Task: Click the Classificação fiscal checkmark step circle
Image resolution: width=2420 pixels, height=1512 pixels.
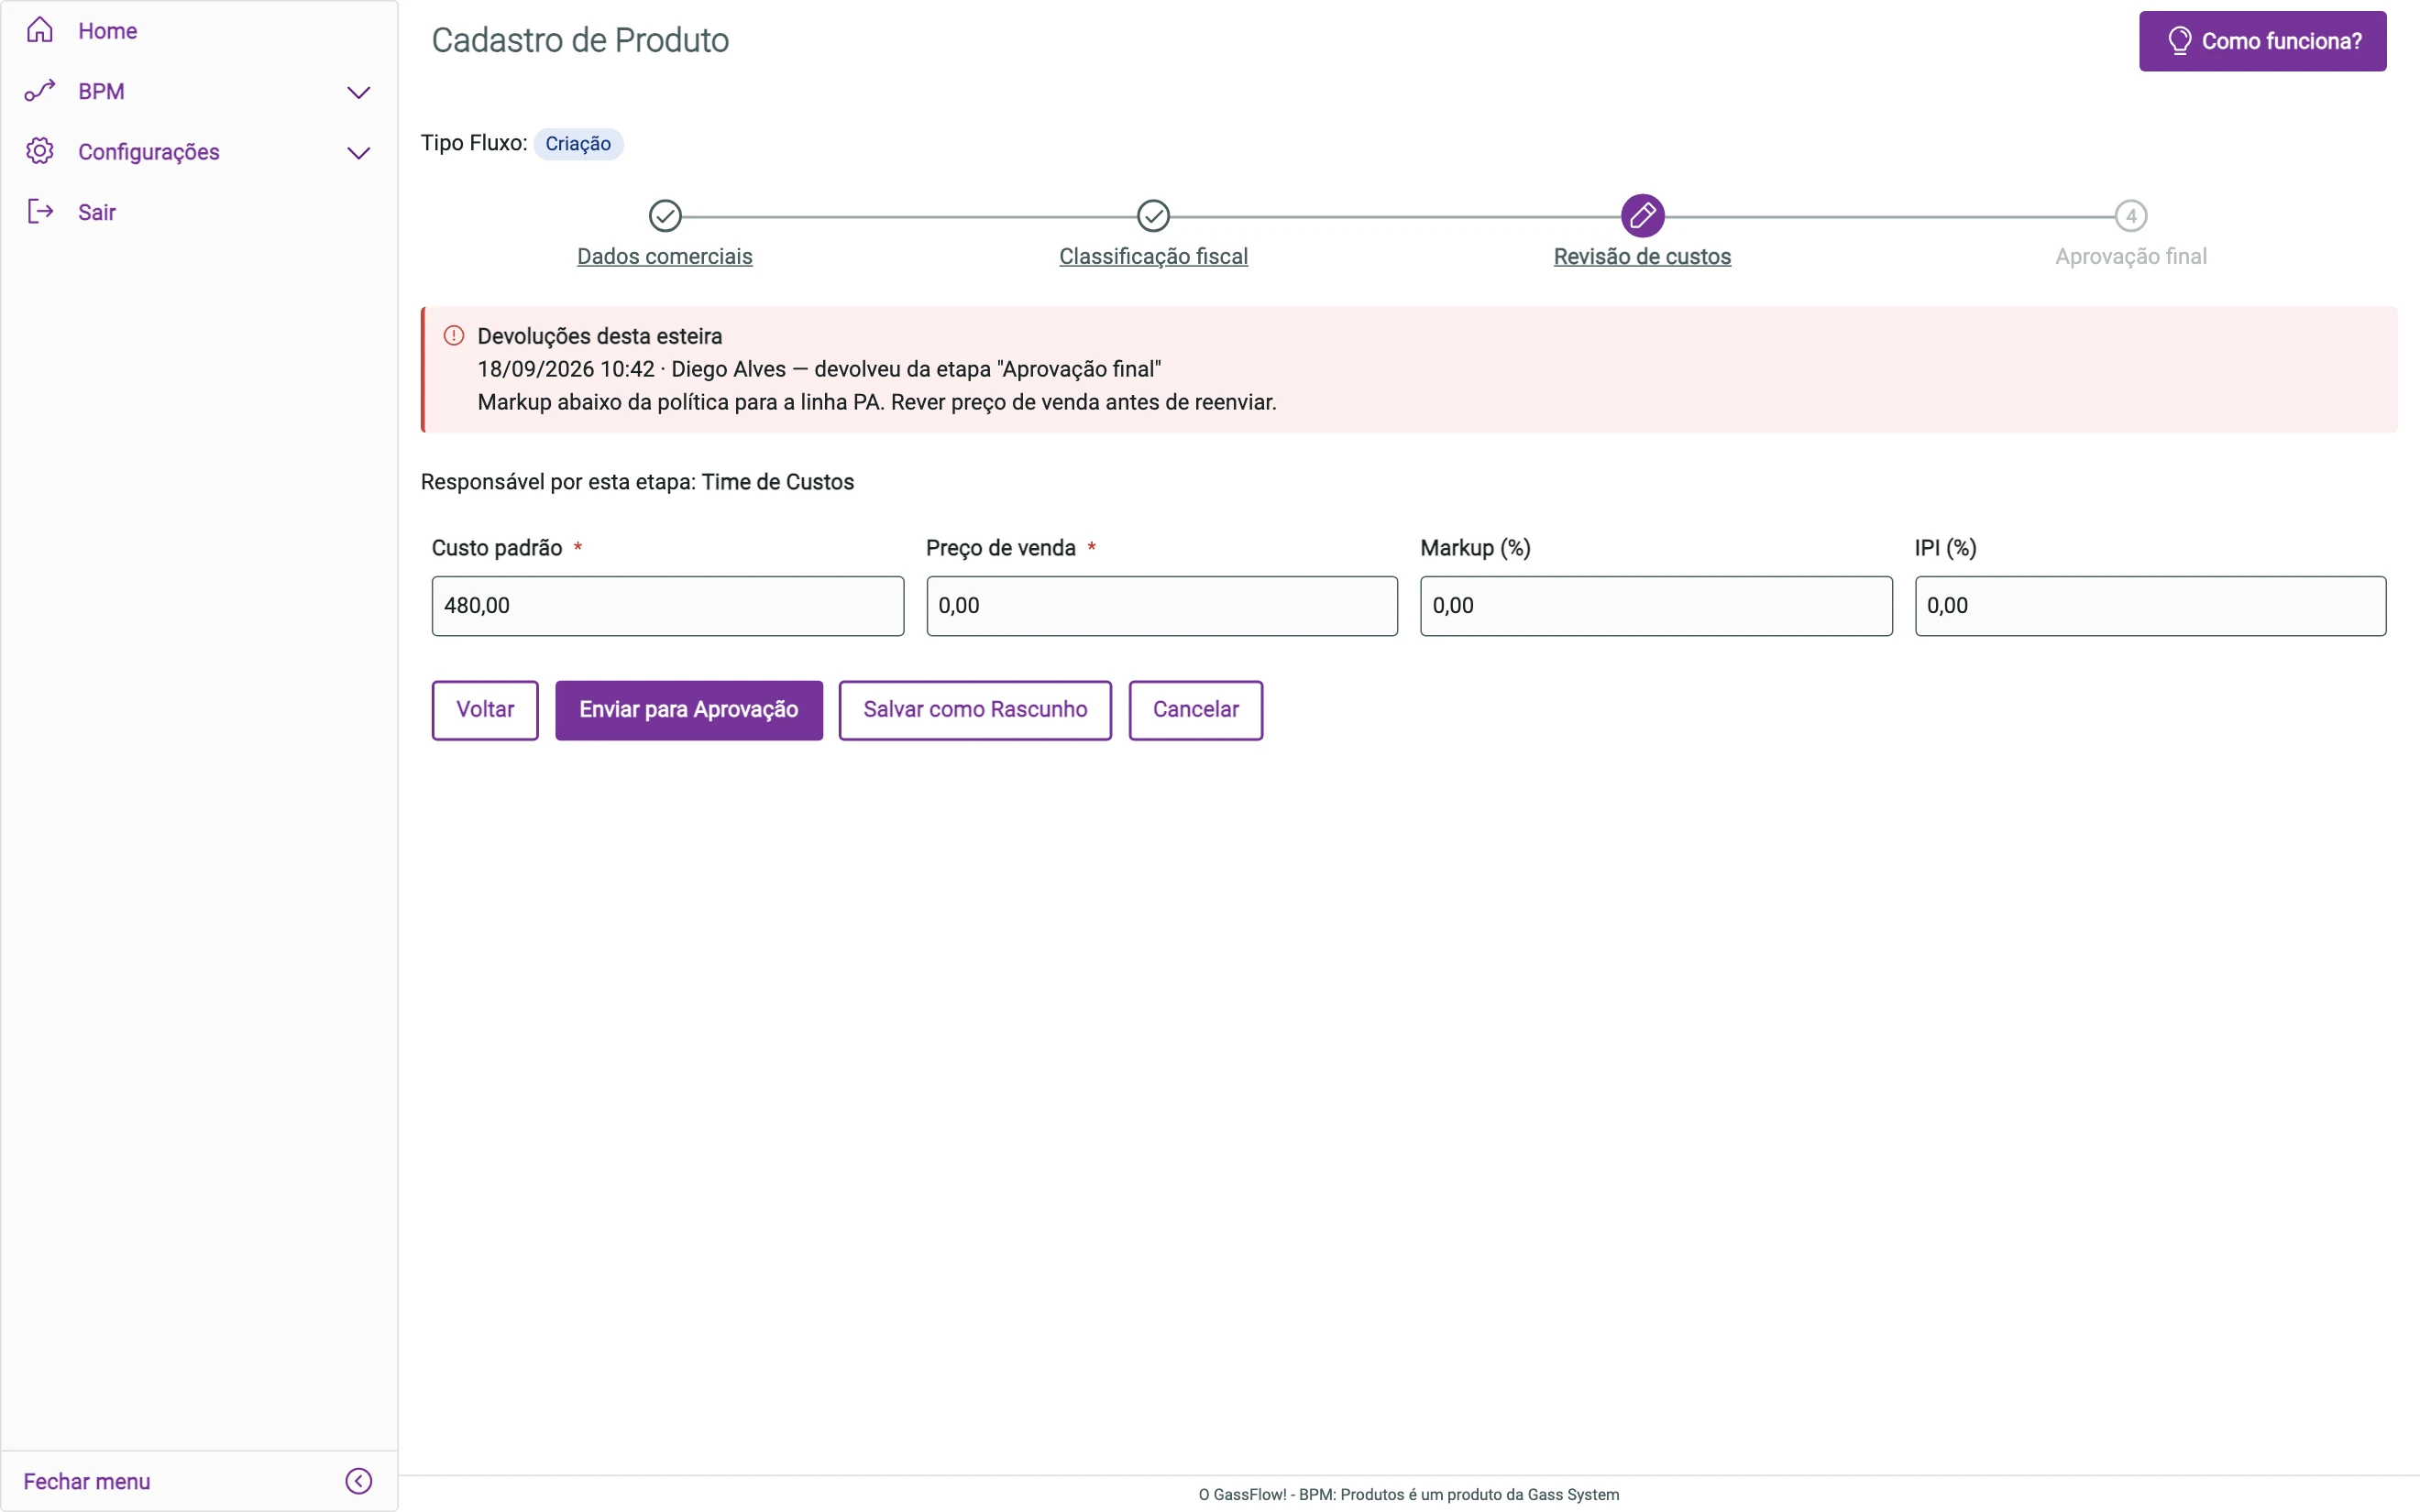Action: pyautogui.click(x=1153, y=215)
